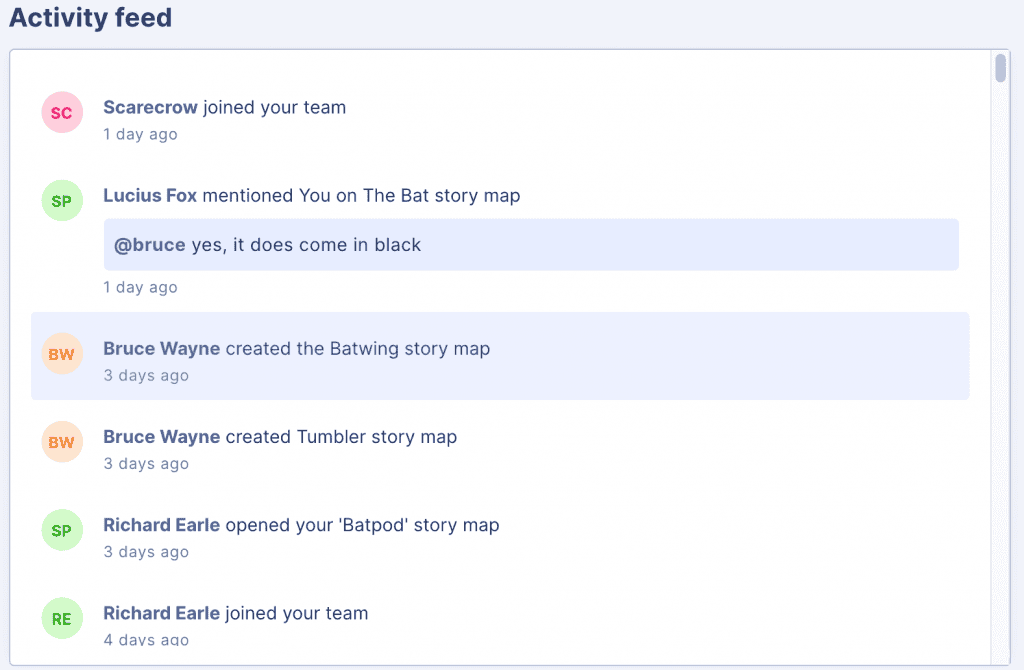Open the Lucius Fox name link
This screenshot has height=670, width=1024.
150,195
